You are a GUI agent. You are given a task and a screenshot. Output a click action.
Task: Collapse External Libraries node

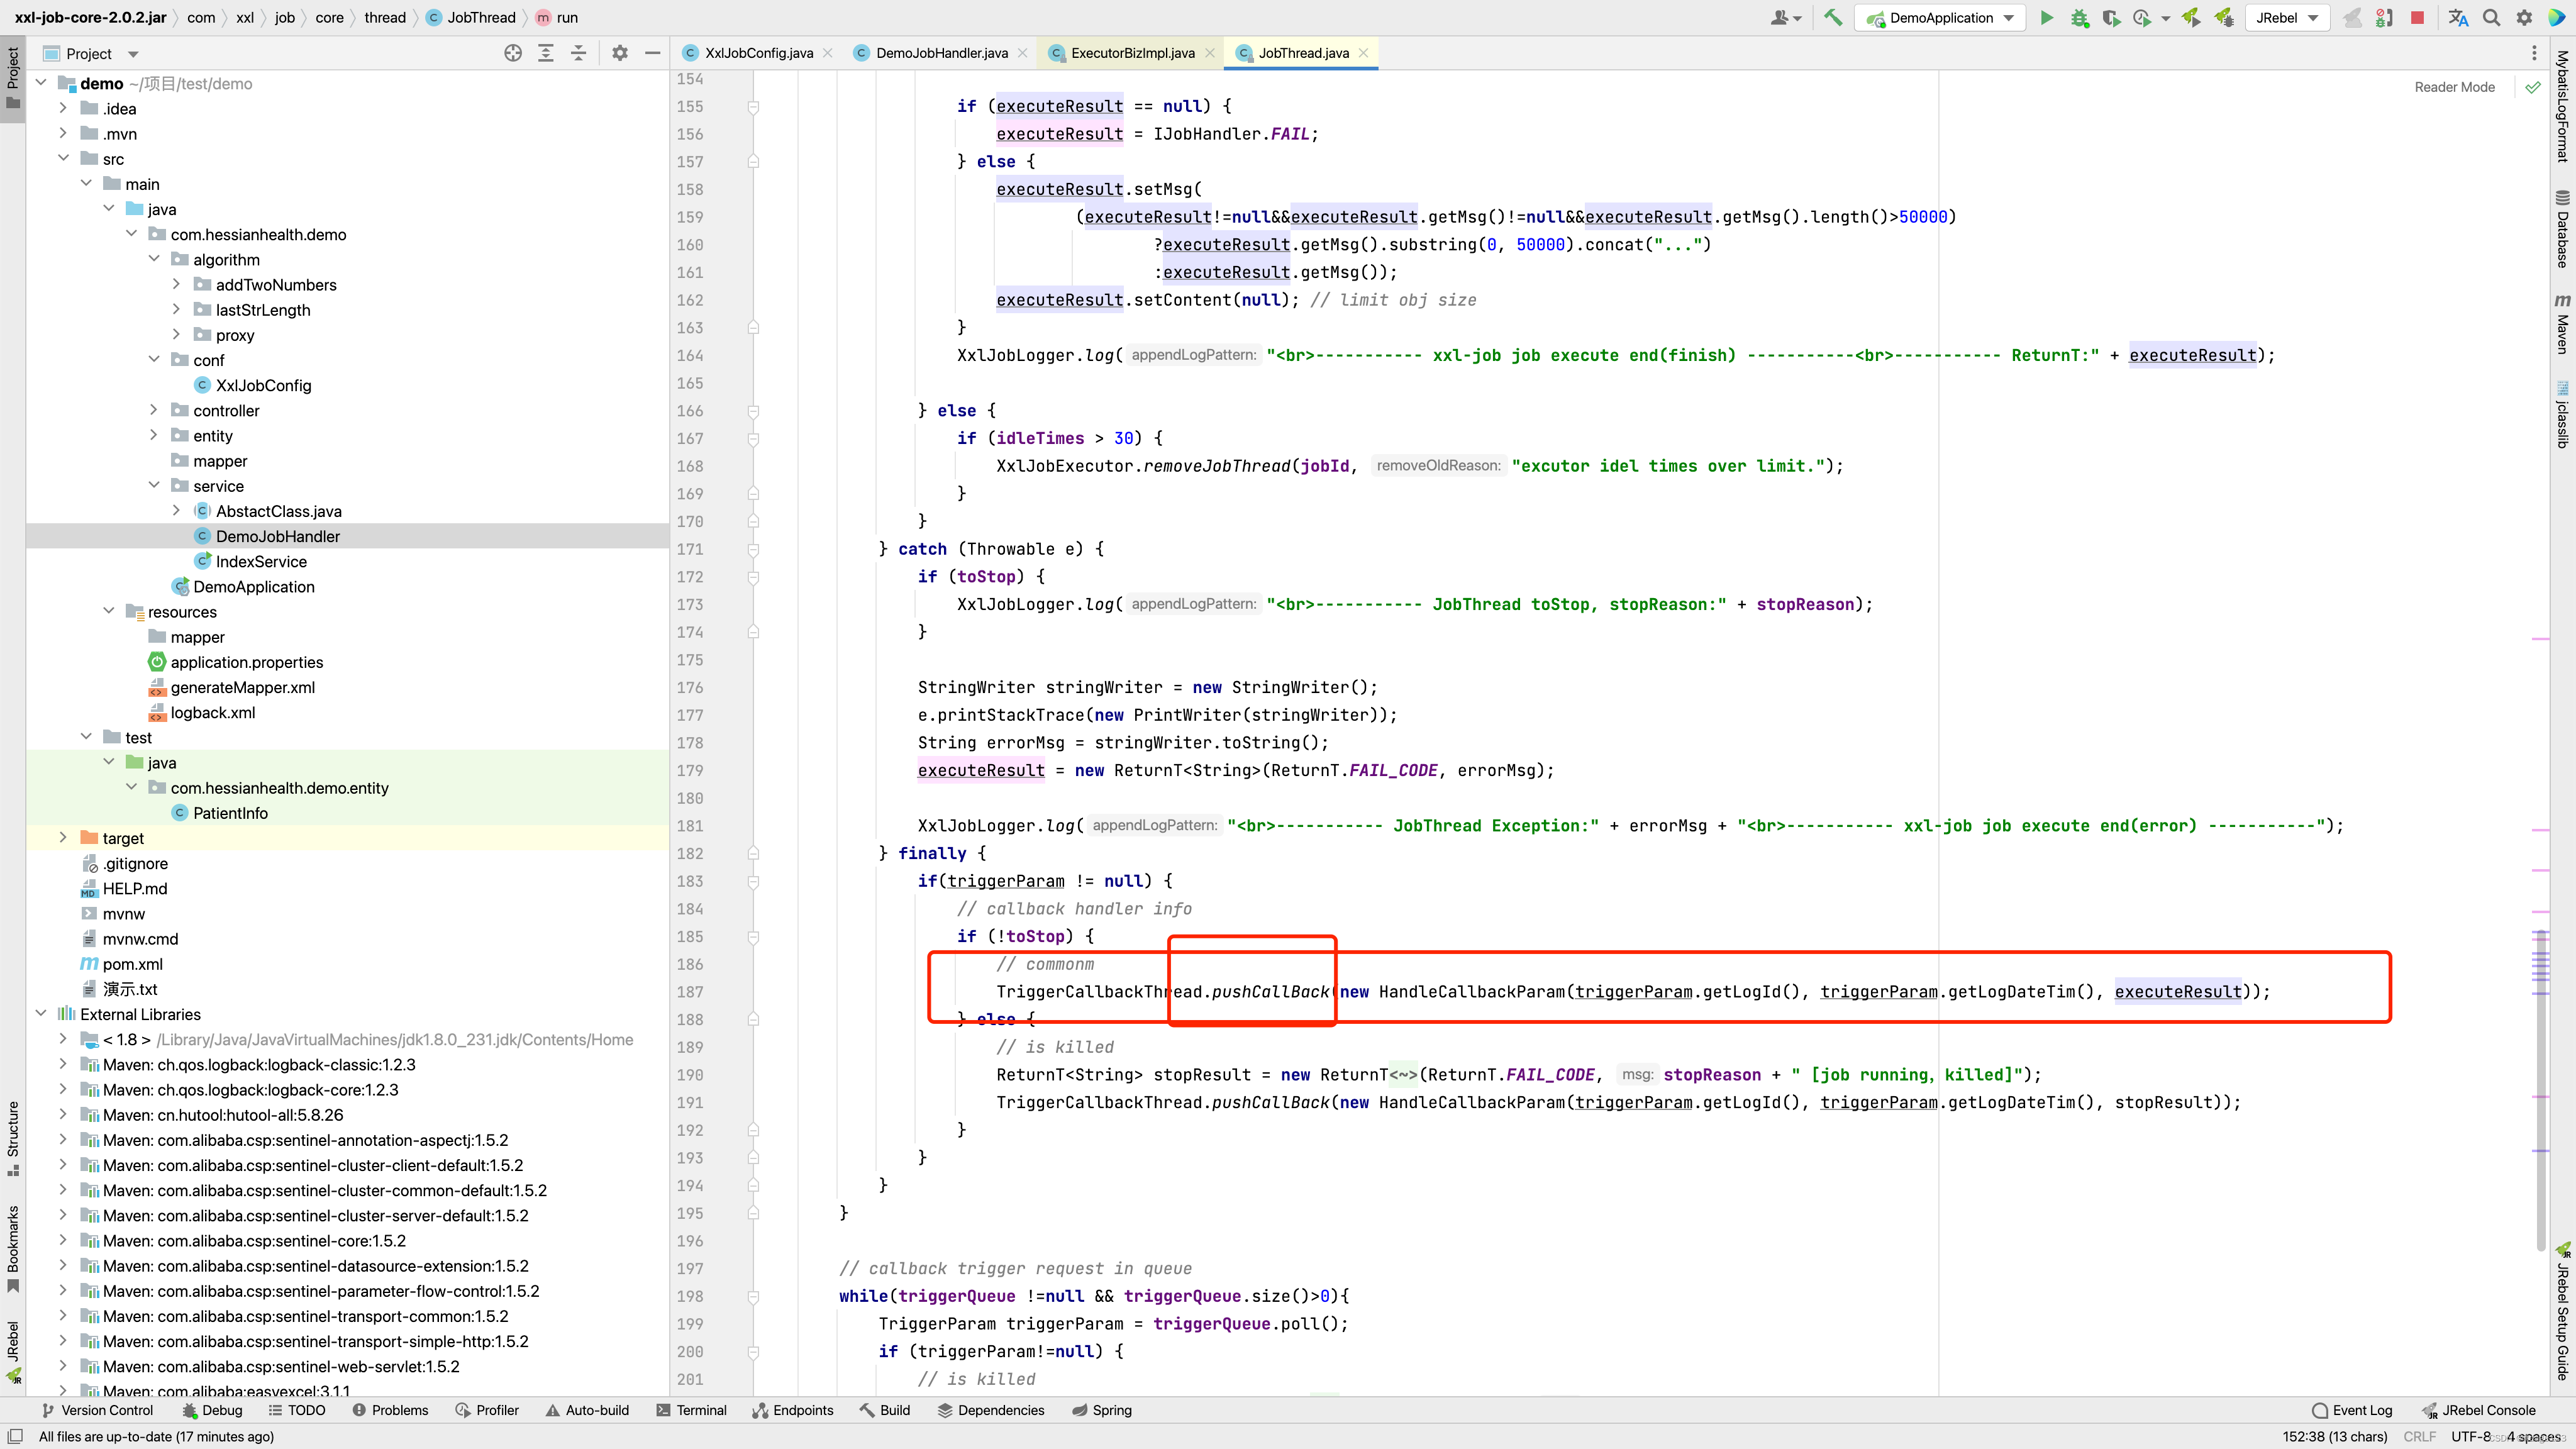click(x=41, y=1013)
